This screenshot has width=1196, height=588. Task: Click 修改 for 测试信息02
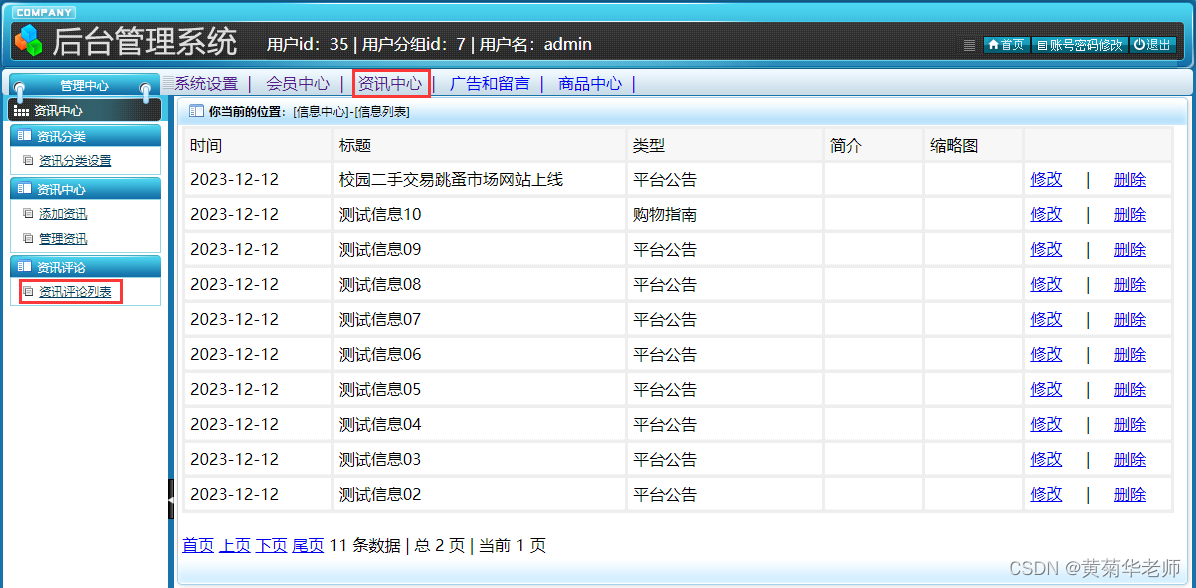tap(1046, 494)
